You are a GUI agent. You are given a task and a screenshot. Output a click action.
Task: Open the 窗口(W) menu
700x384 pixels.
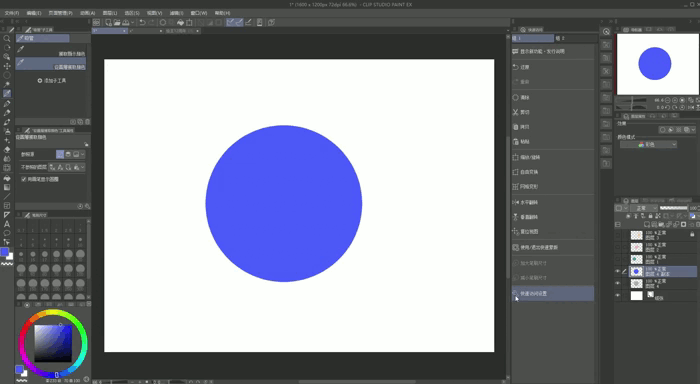click(x=199, y=13)
